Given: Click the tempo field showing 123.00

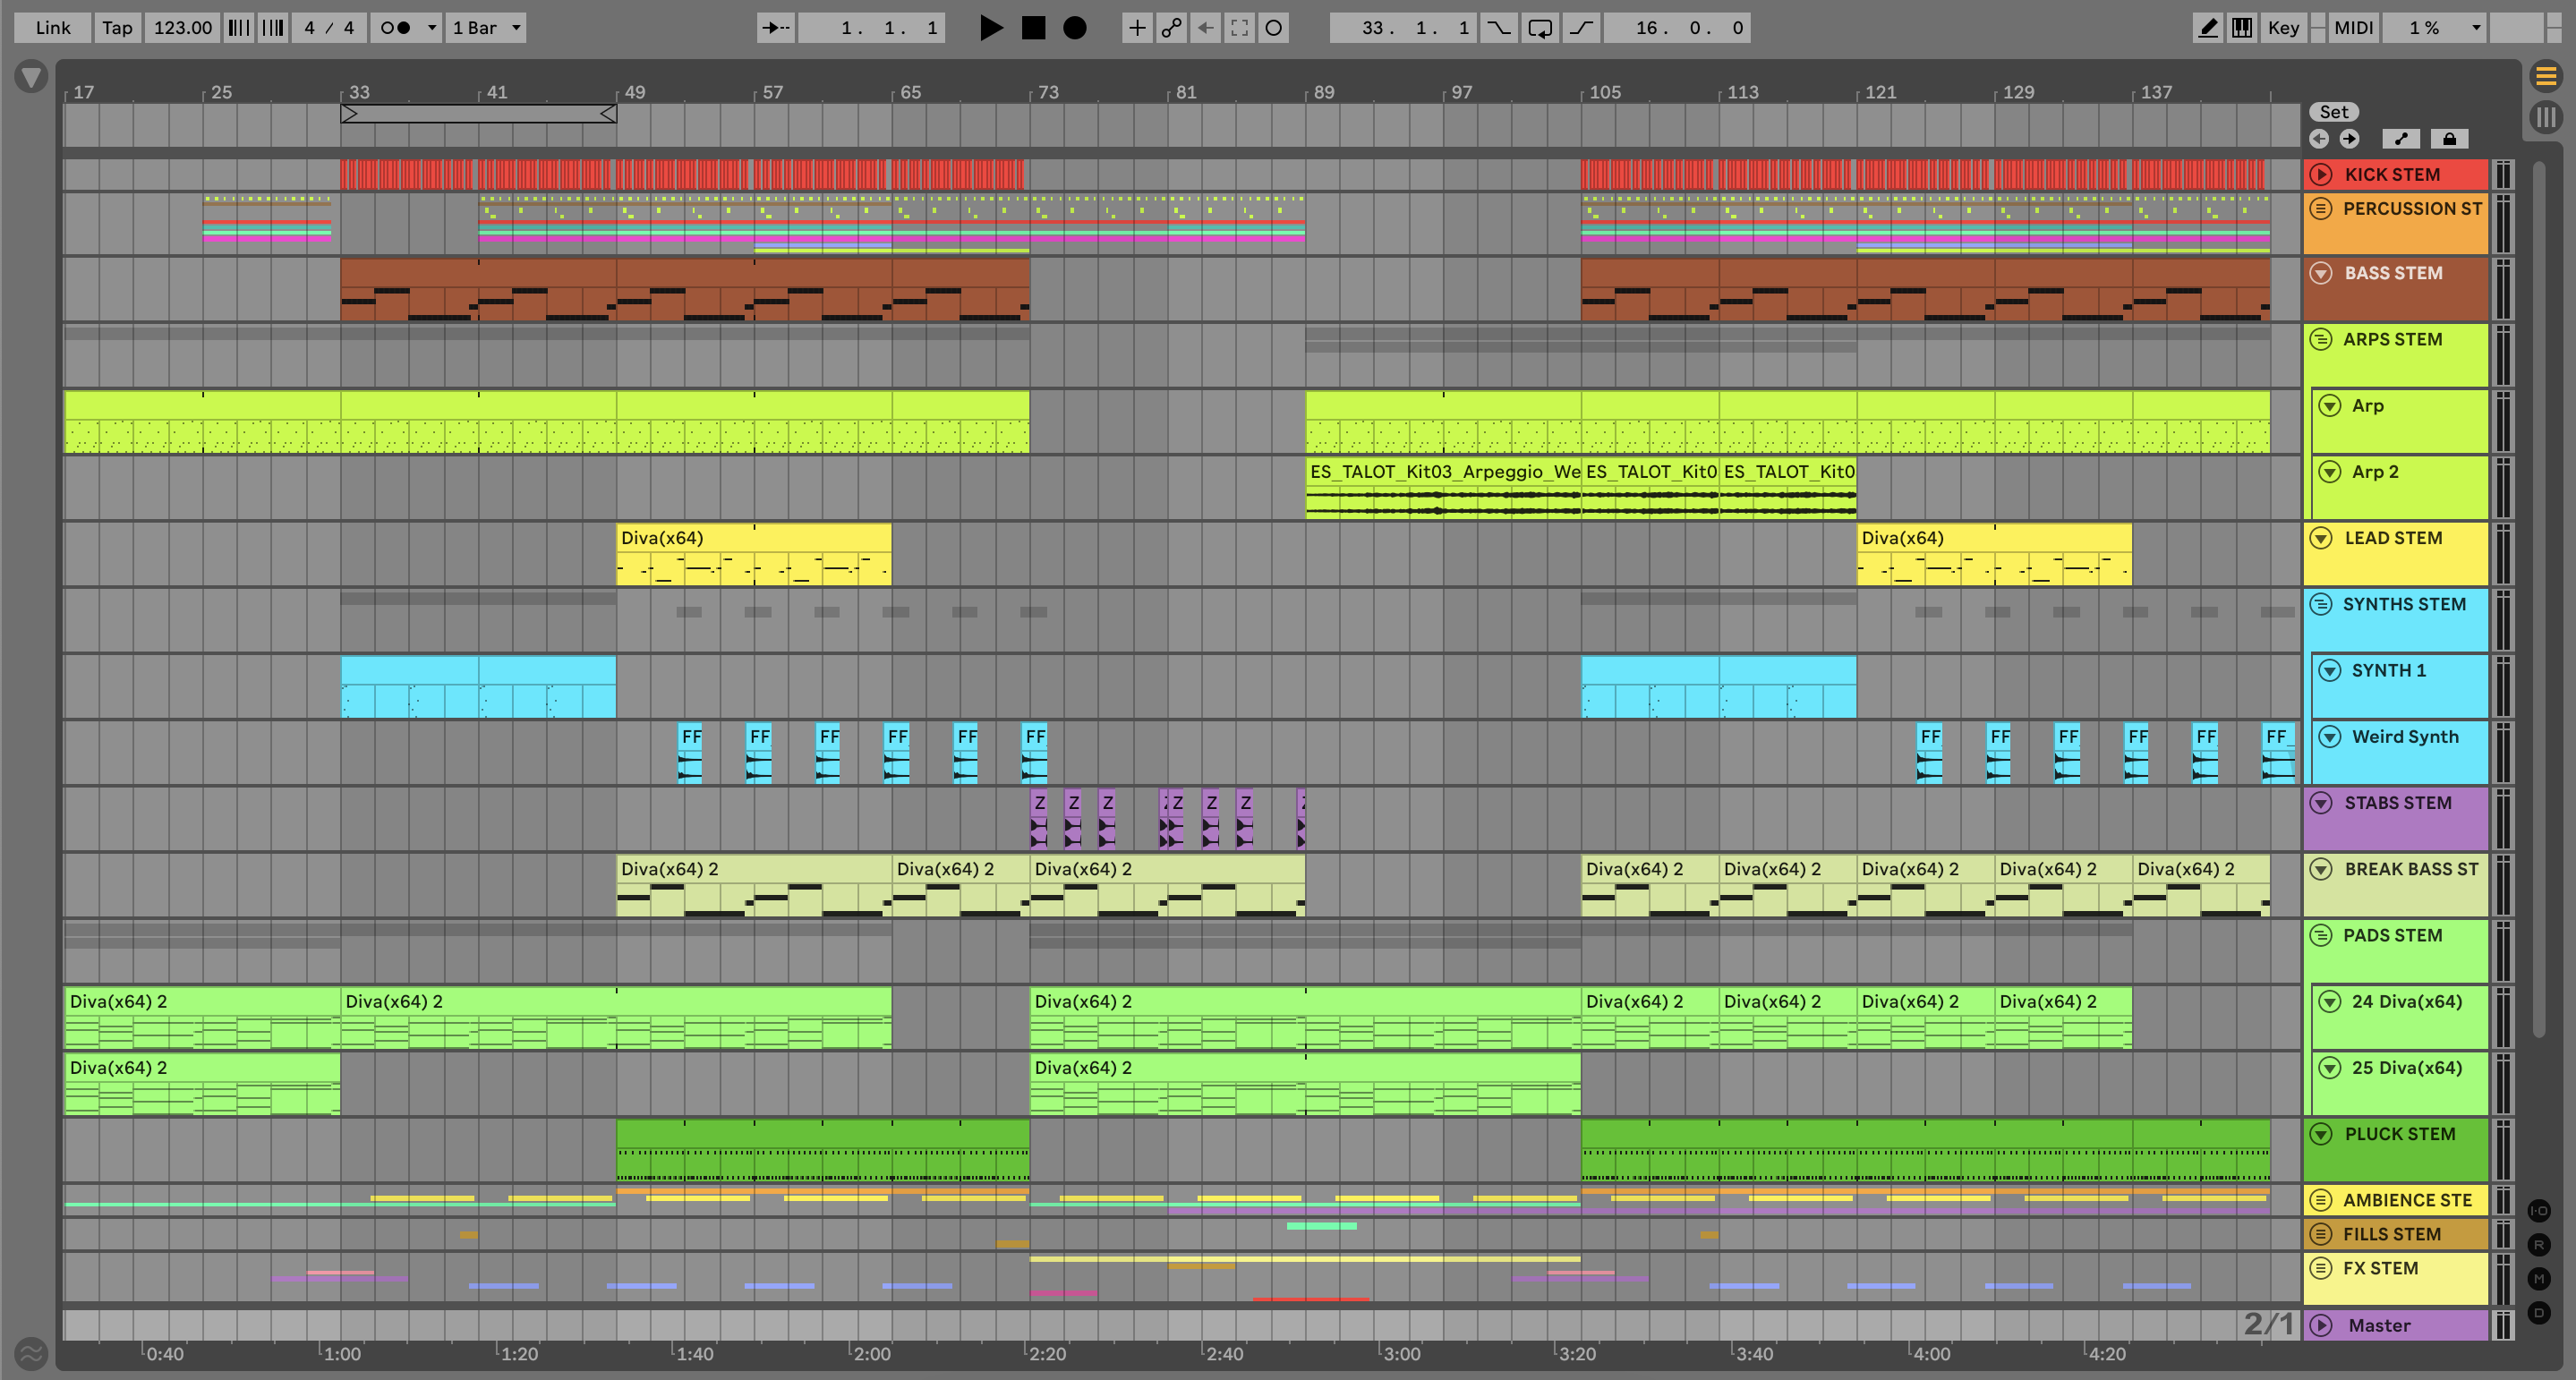Looking at the screenshot, I should (182, 28).
